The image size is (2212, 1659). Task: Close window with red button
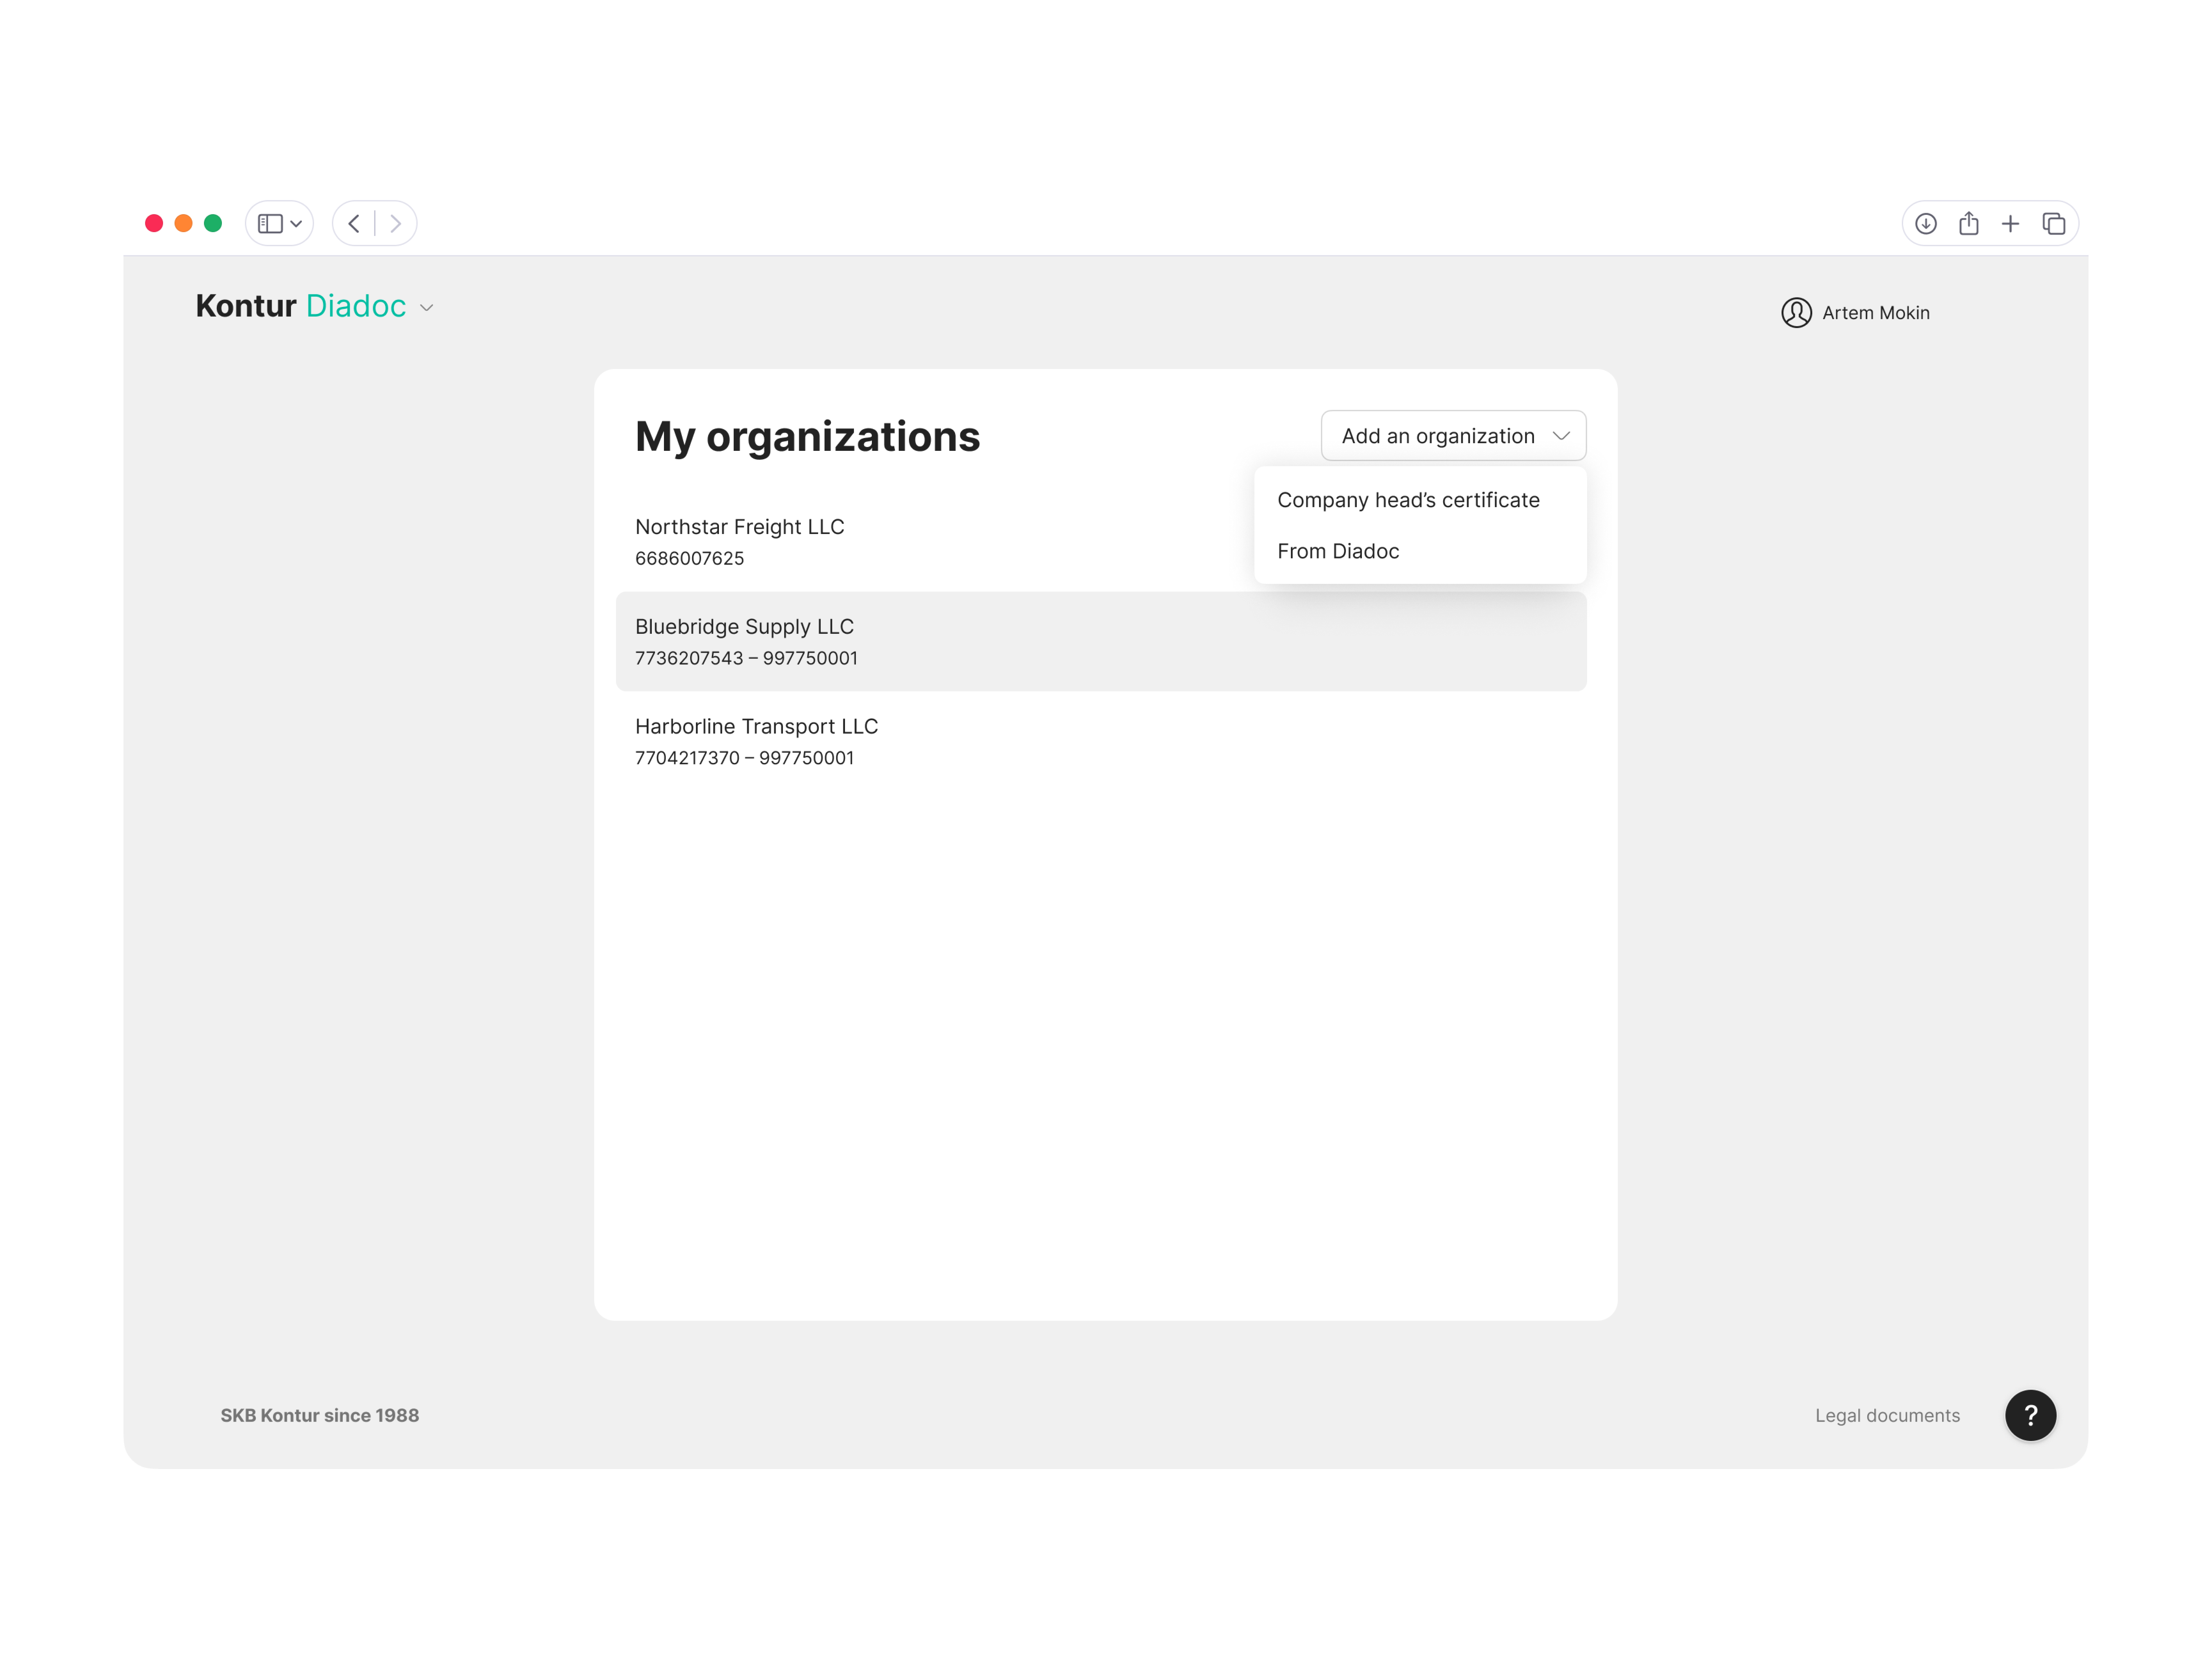coord(154,223)
